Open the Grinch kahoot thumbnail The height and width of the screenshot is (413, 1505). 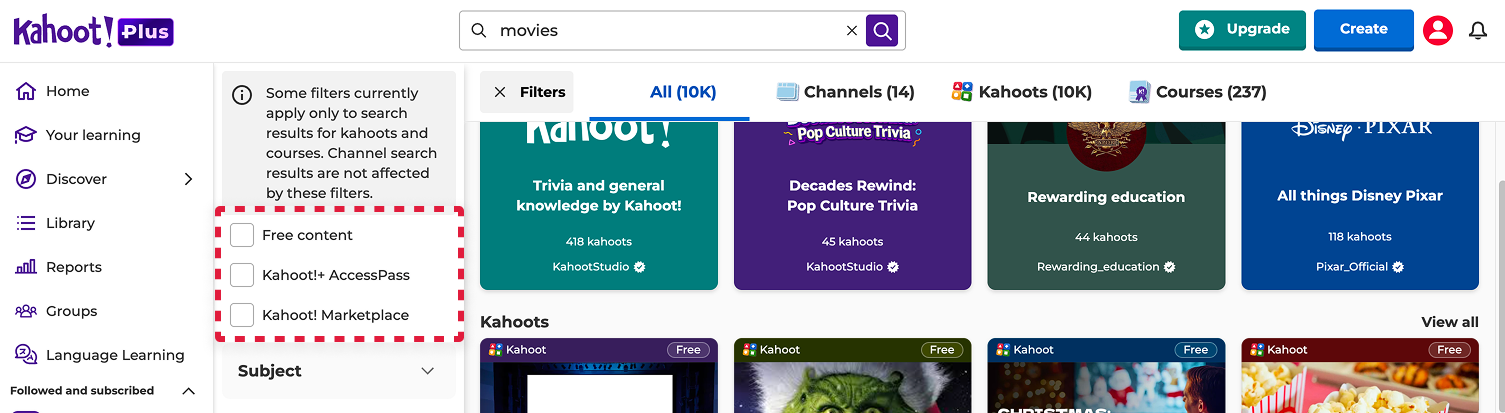coord(853,376)
